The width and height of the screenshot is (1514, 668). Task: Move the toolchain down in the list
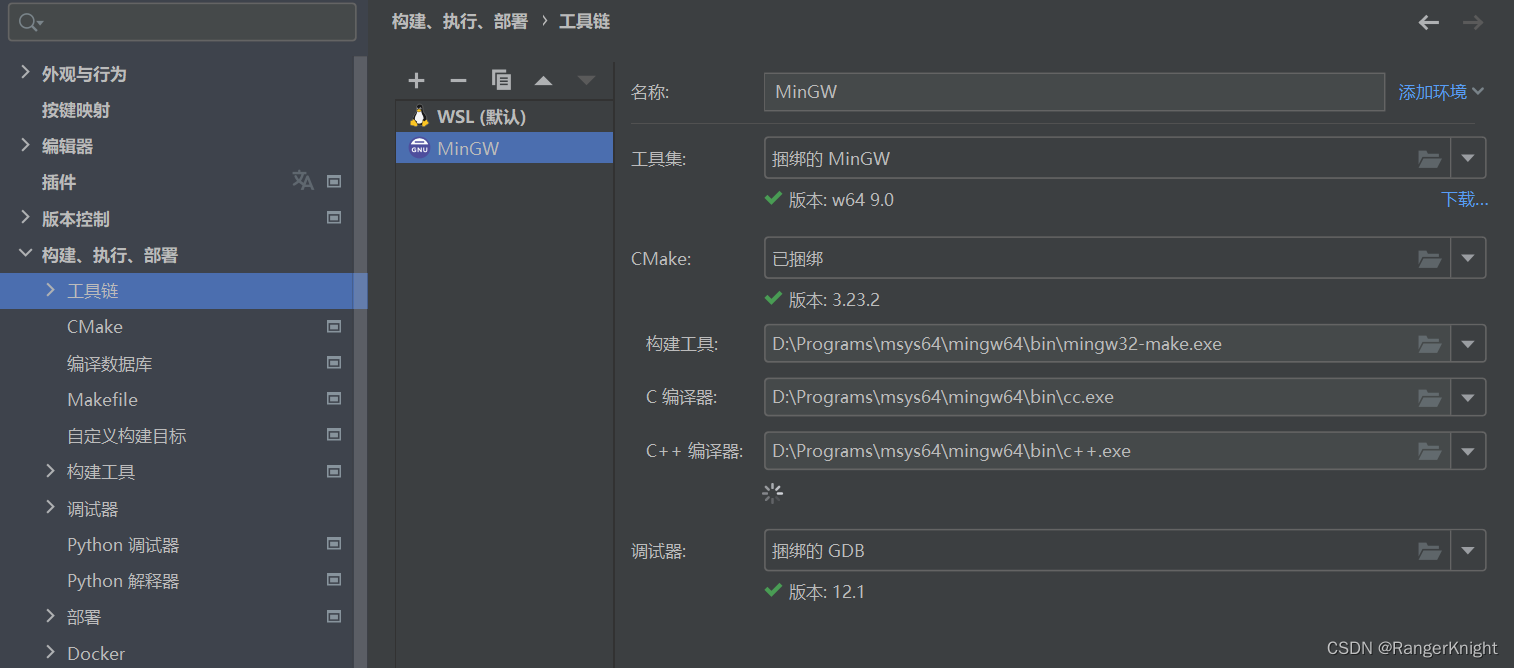pyautogui.click(x=587, y=80)
